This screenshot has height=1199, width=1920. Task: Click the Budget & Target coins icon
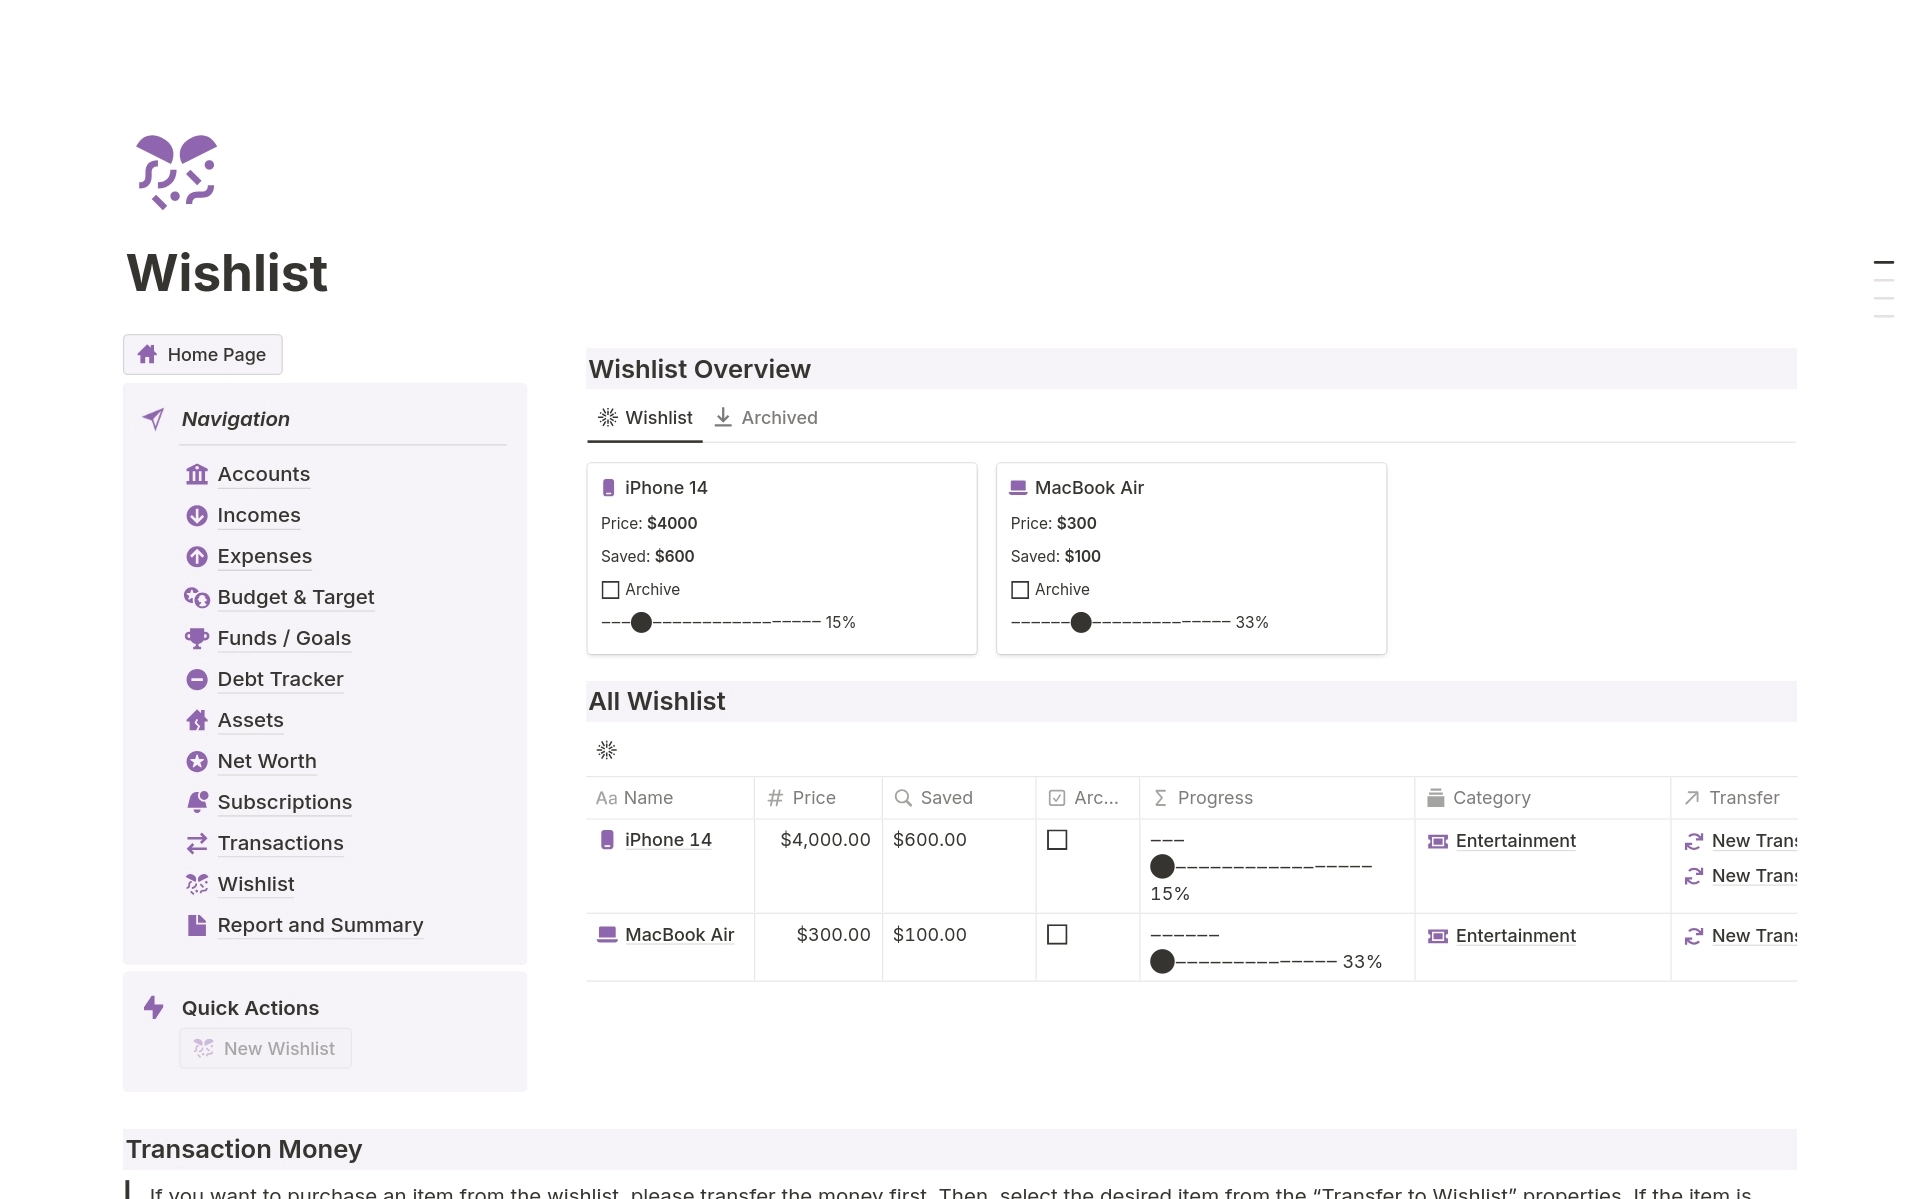pos(197,597)
